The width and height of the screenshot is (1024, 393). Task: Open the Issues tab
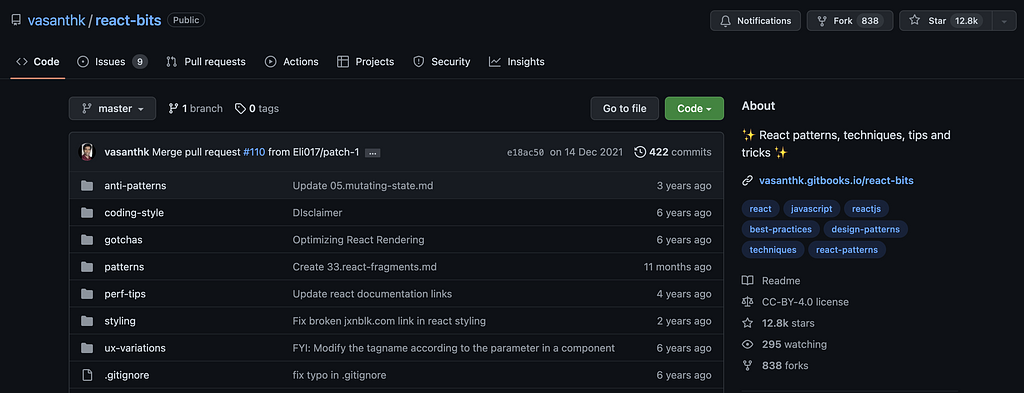click(112, 61)
